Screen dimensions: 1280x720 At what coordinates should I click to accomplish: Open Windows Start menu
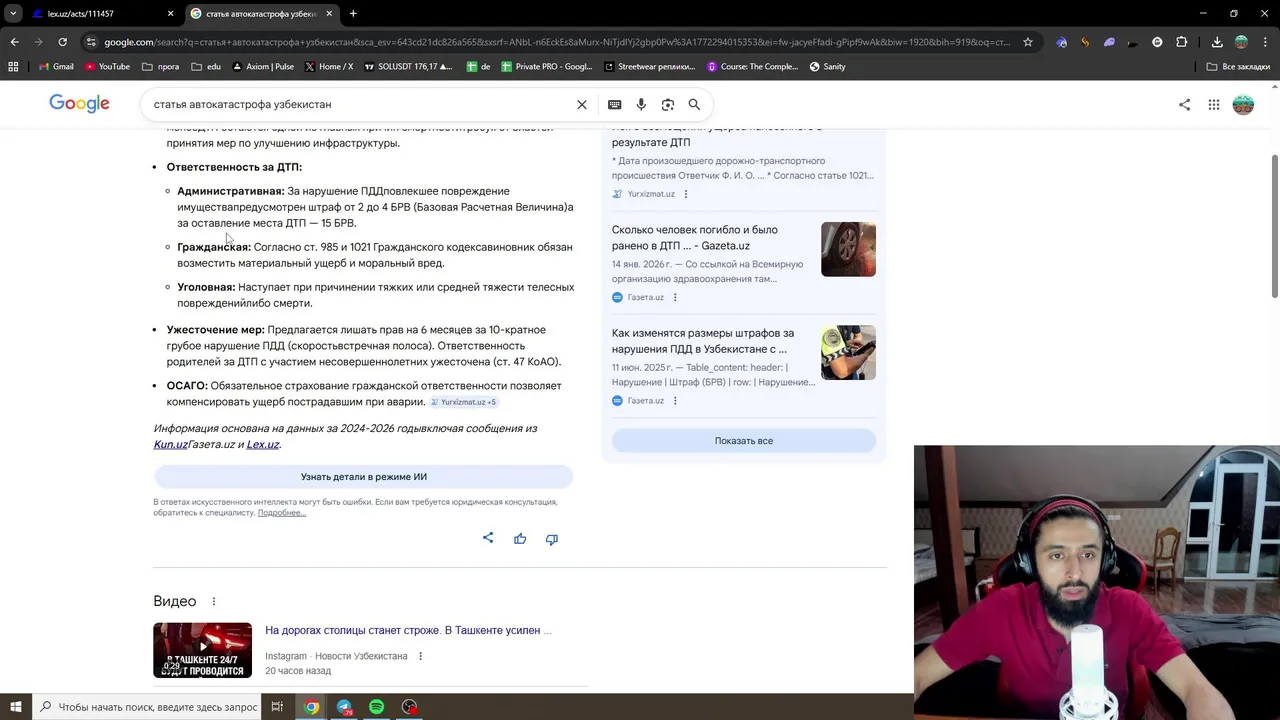15,707
